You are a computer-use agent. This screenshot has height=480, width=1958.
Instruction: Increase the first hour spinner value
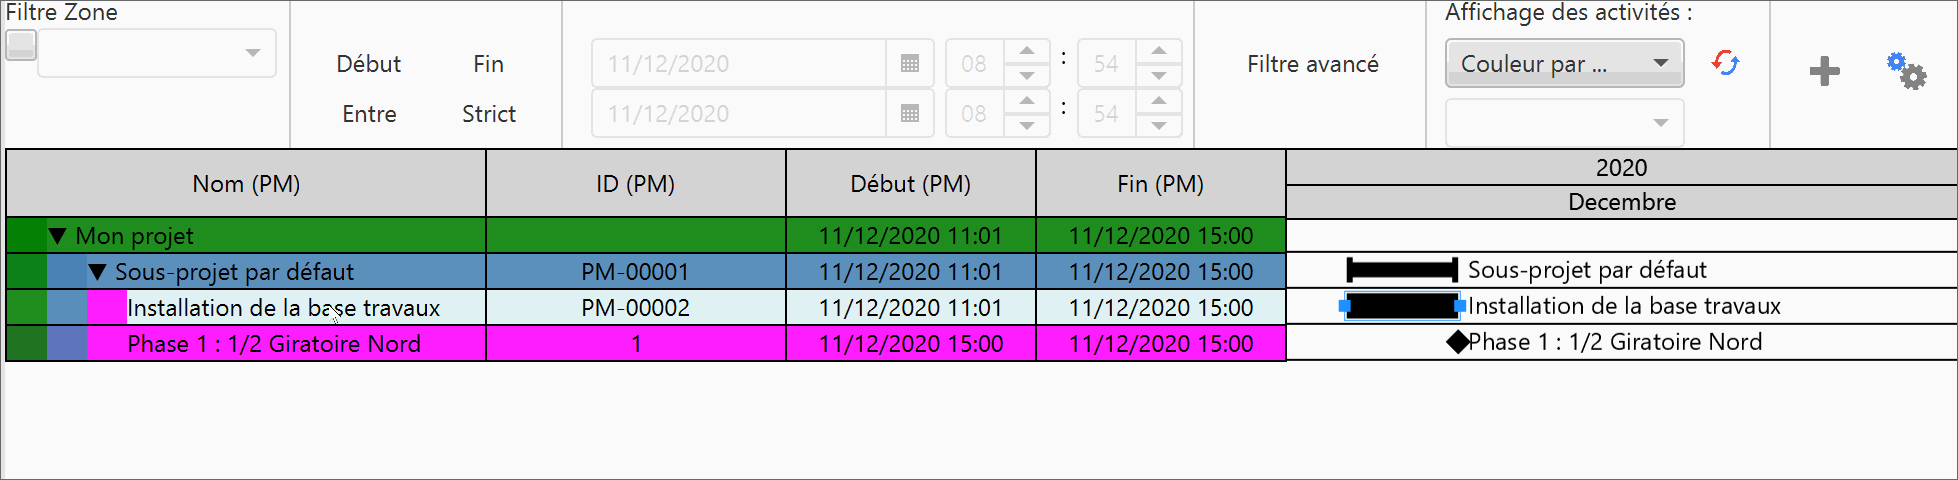coord(1026,51)
